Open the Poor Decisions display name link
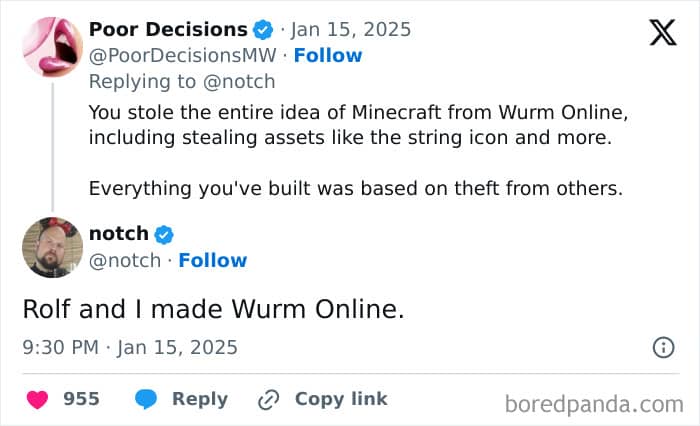700x426 pixels. [x=168, y=29]
